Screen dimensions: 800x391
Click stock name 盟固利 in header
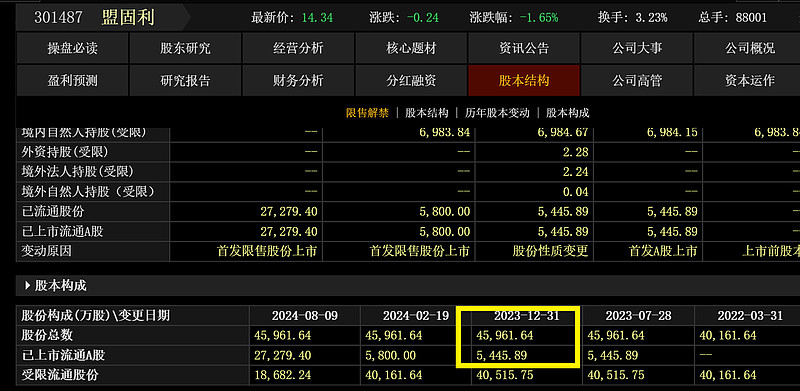point(128,18)
